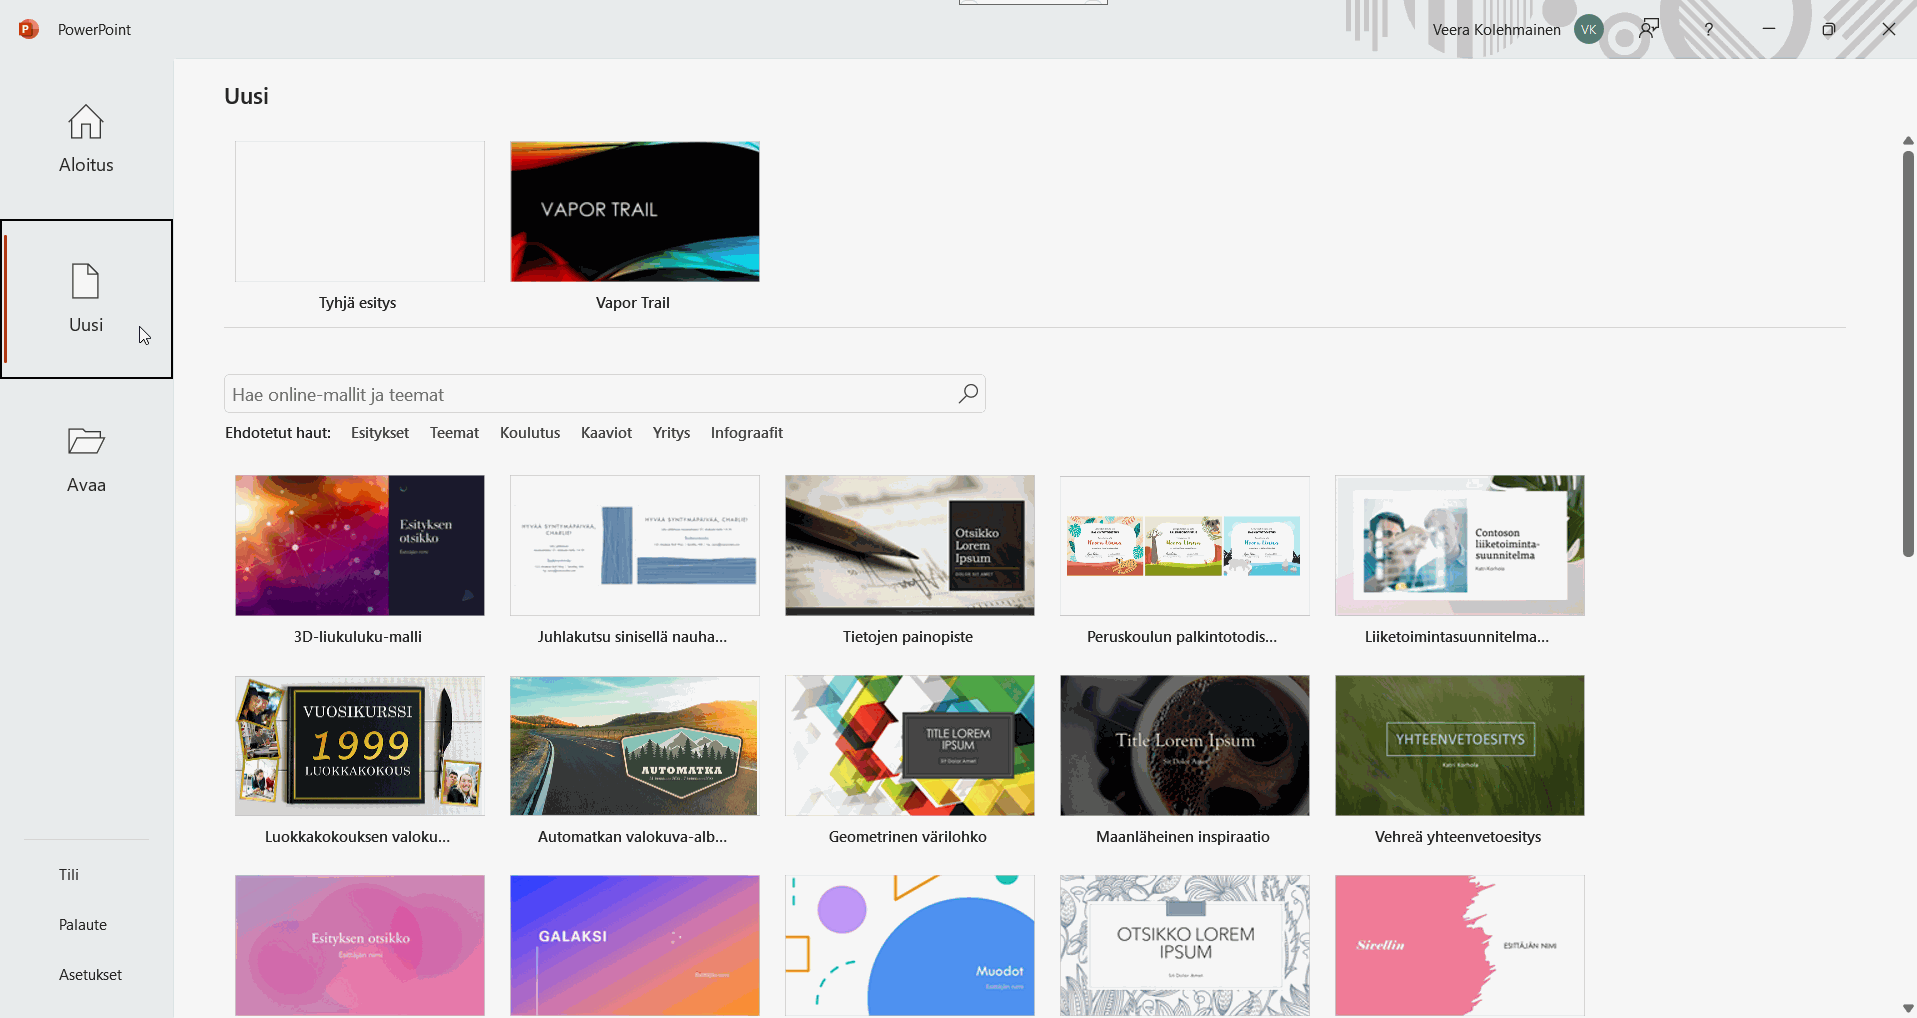Open the Vehreä yhteenvetoesitys template
Image resolution: width=1917 pixels, height=1018 pixels.
click(1460, 745)
